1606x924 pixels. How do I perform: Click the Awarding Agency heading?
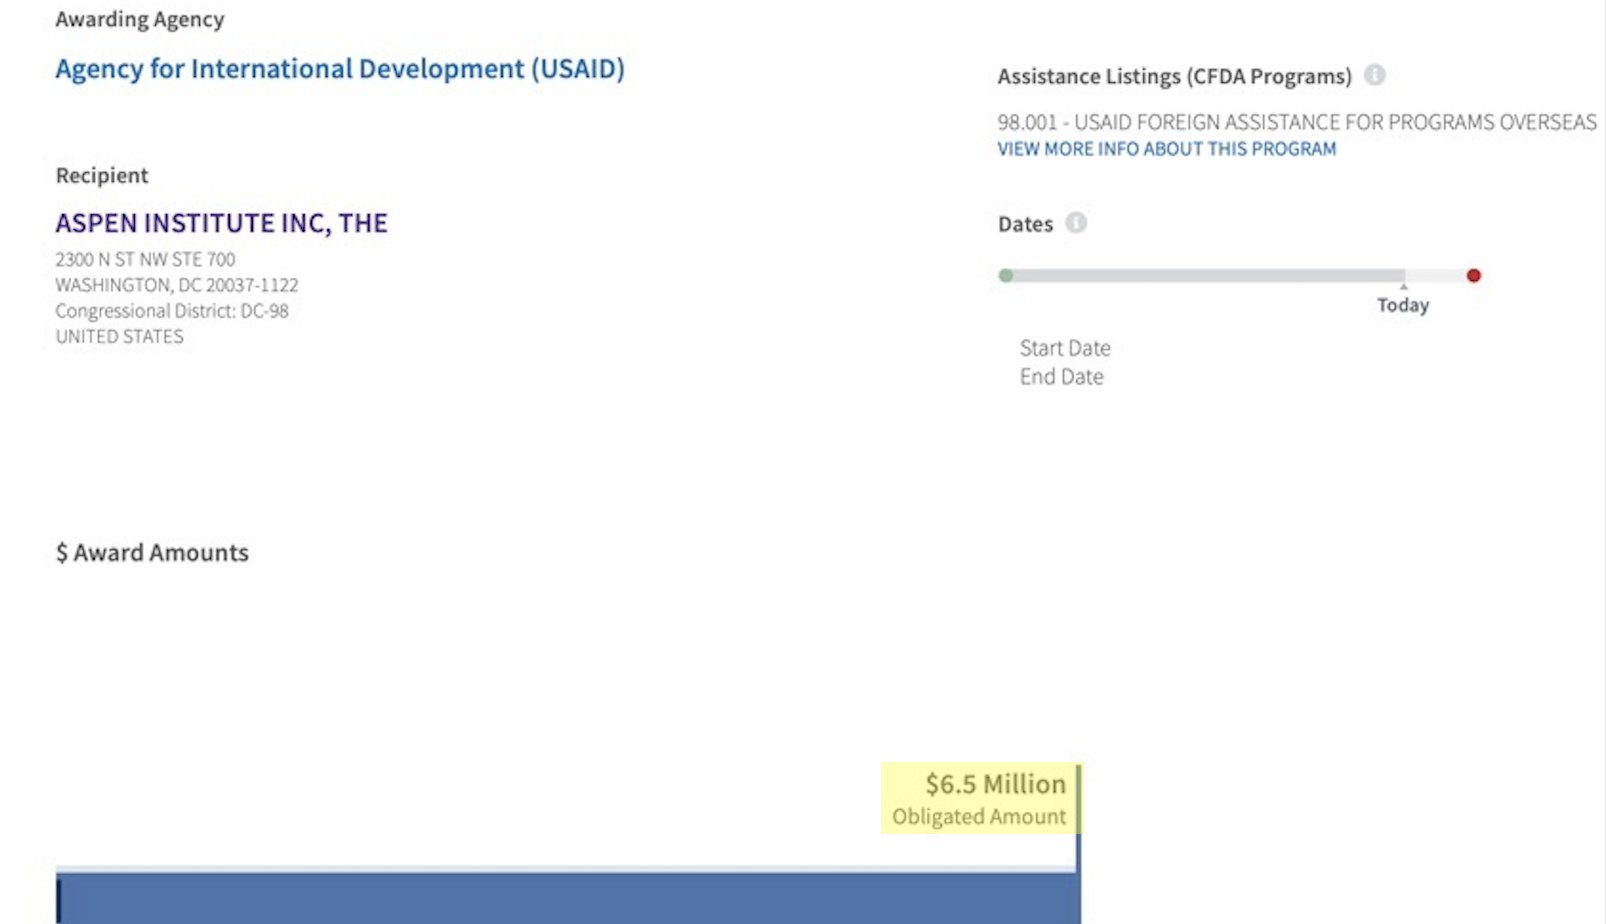coord(140,19)
